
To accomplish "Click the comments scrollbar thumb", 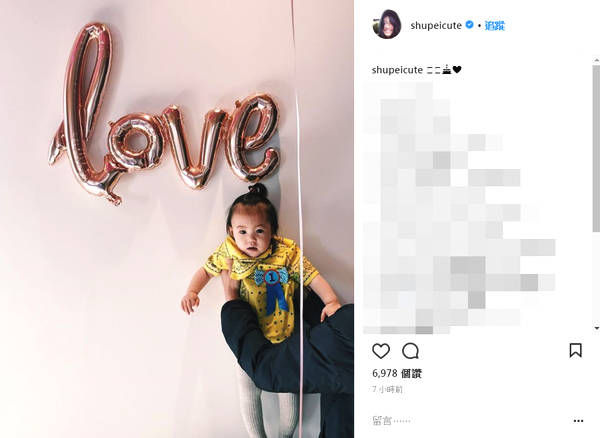I will [x=596, y=148].
